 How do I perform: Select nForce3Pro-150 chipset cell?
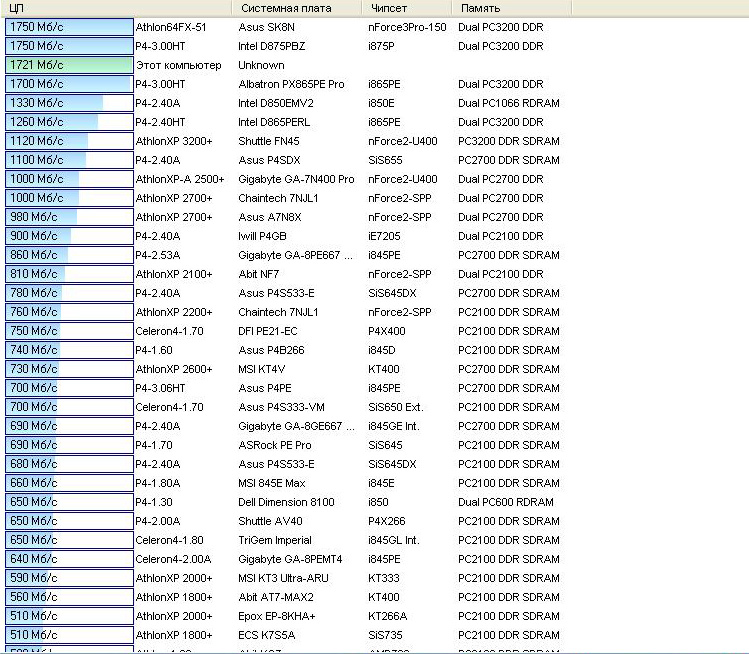tap(407, 27)
